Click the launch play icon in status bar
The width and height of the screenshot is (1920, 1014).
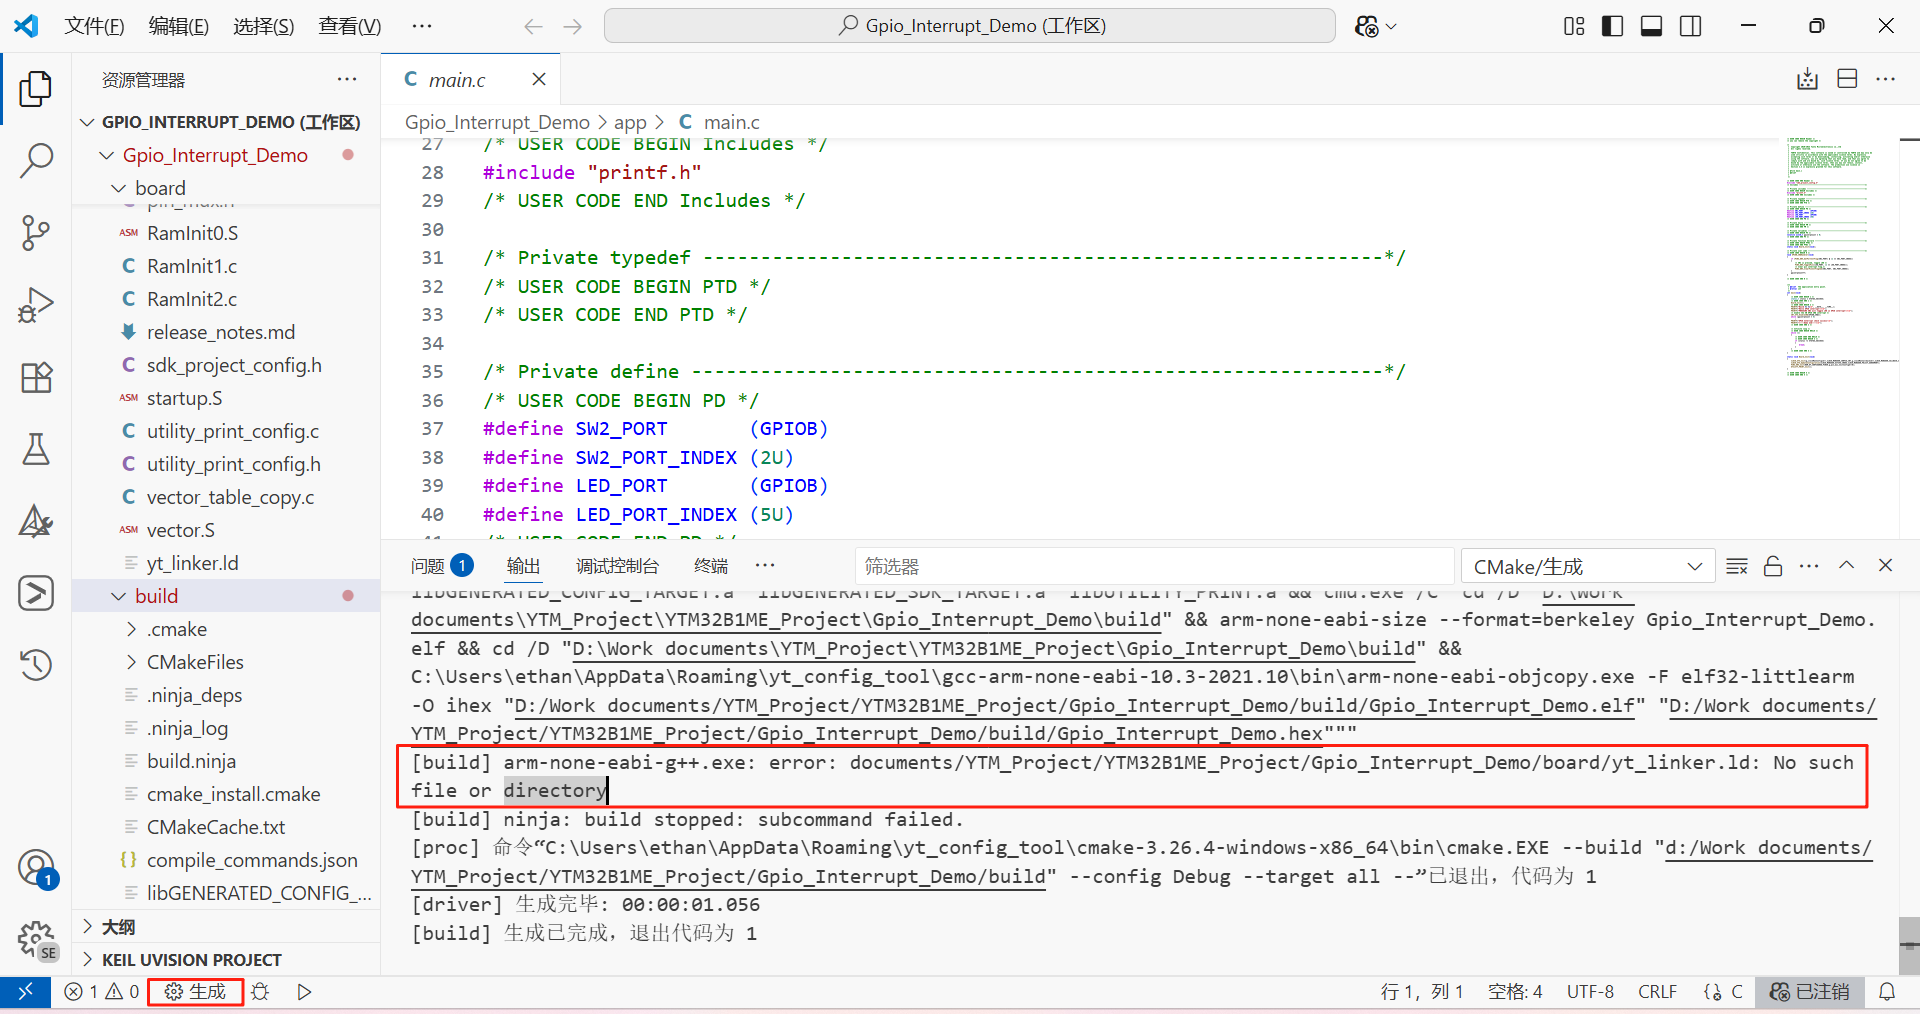(304, 992)
